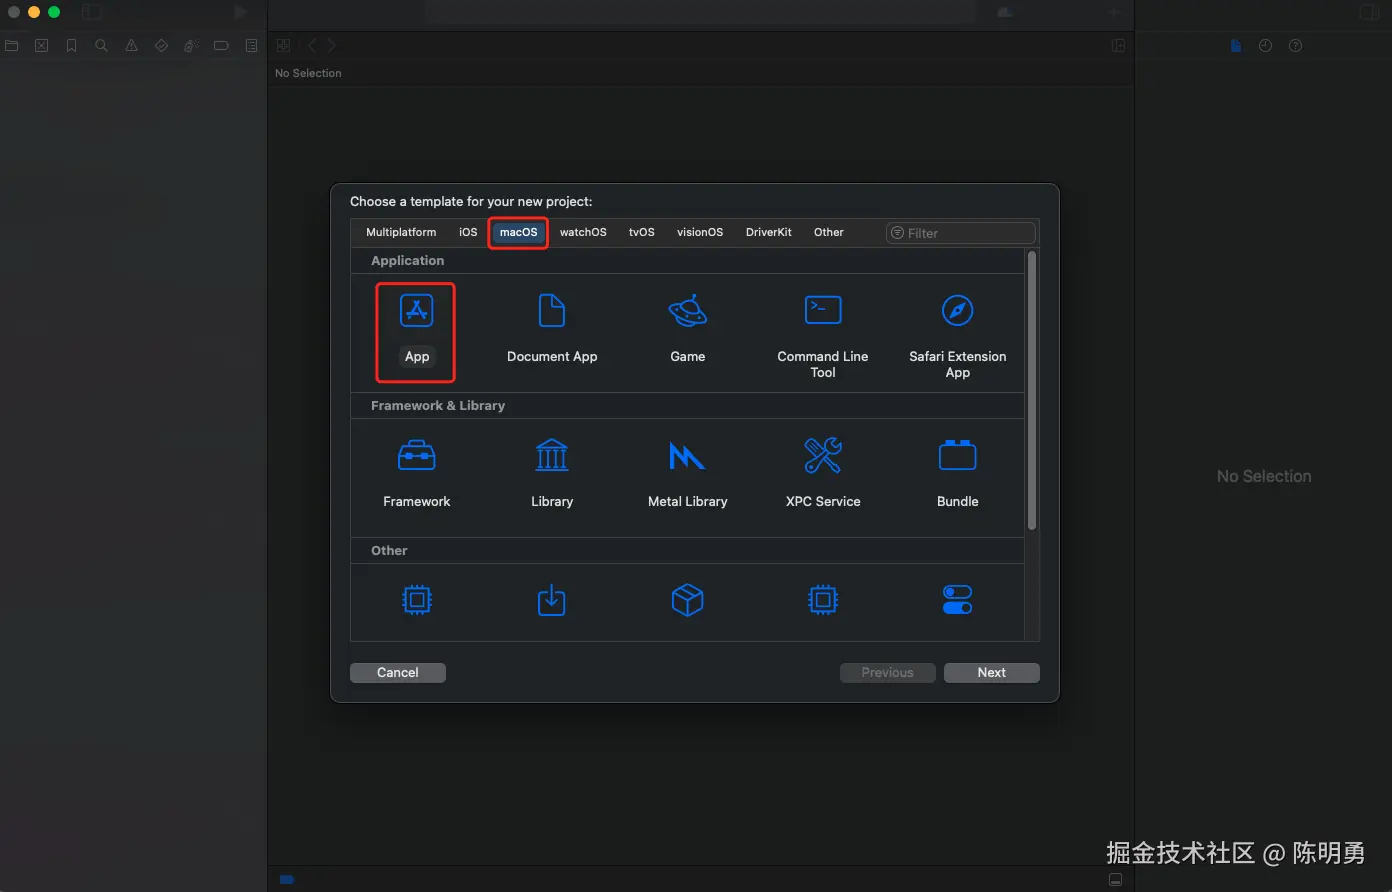Pick the Command Line Tool template

point(823,337)
